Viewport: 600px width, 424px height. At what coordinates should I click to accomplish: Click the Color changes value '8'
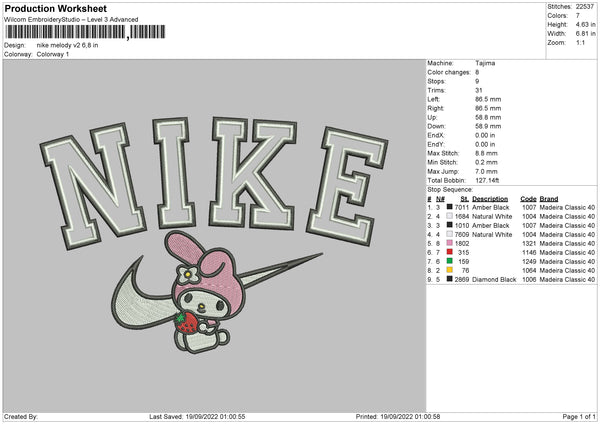[x=477, y=72]
